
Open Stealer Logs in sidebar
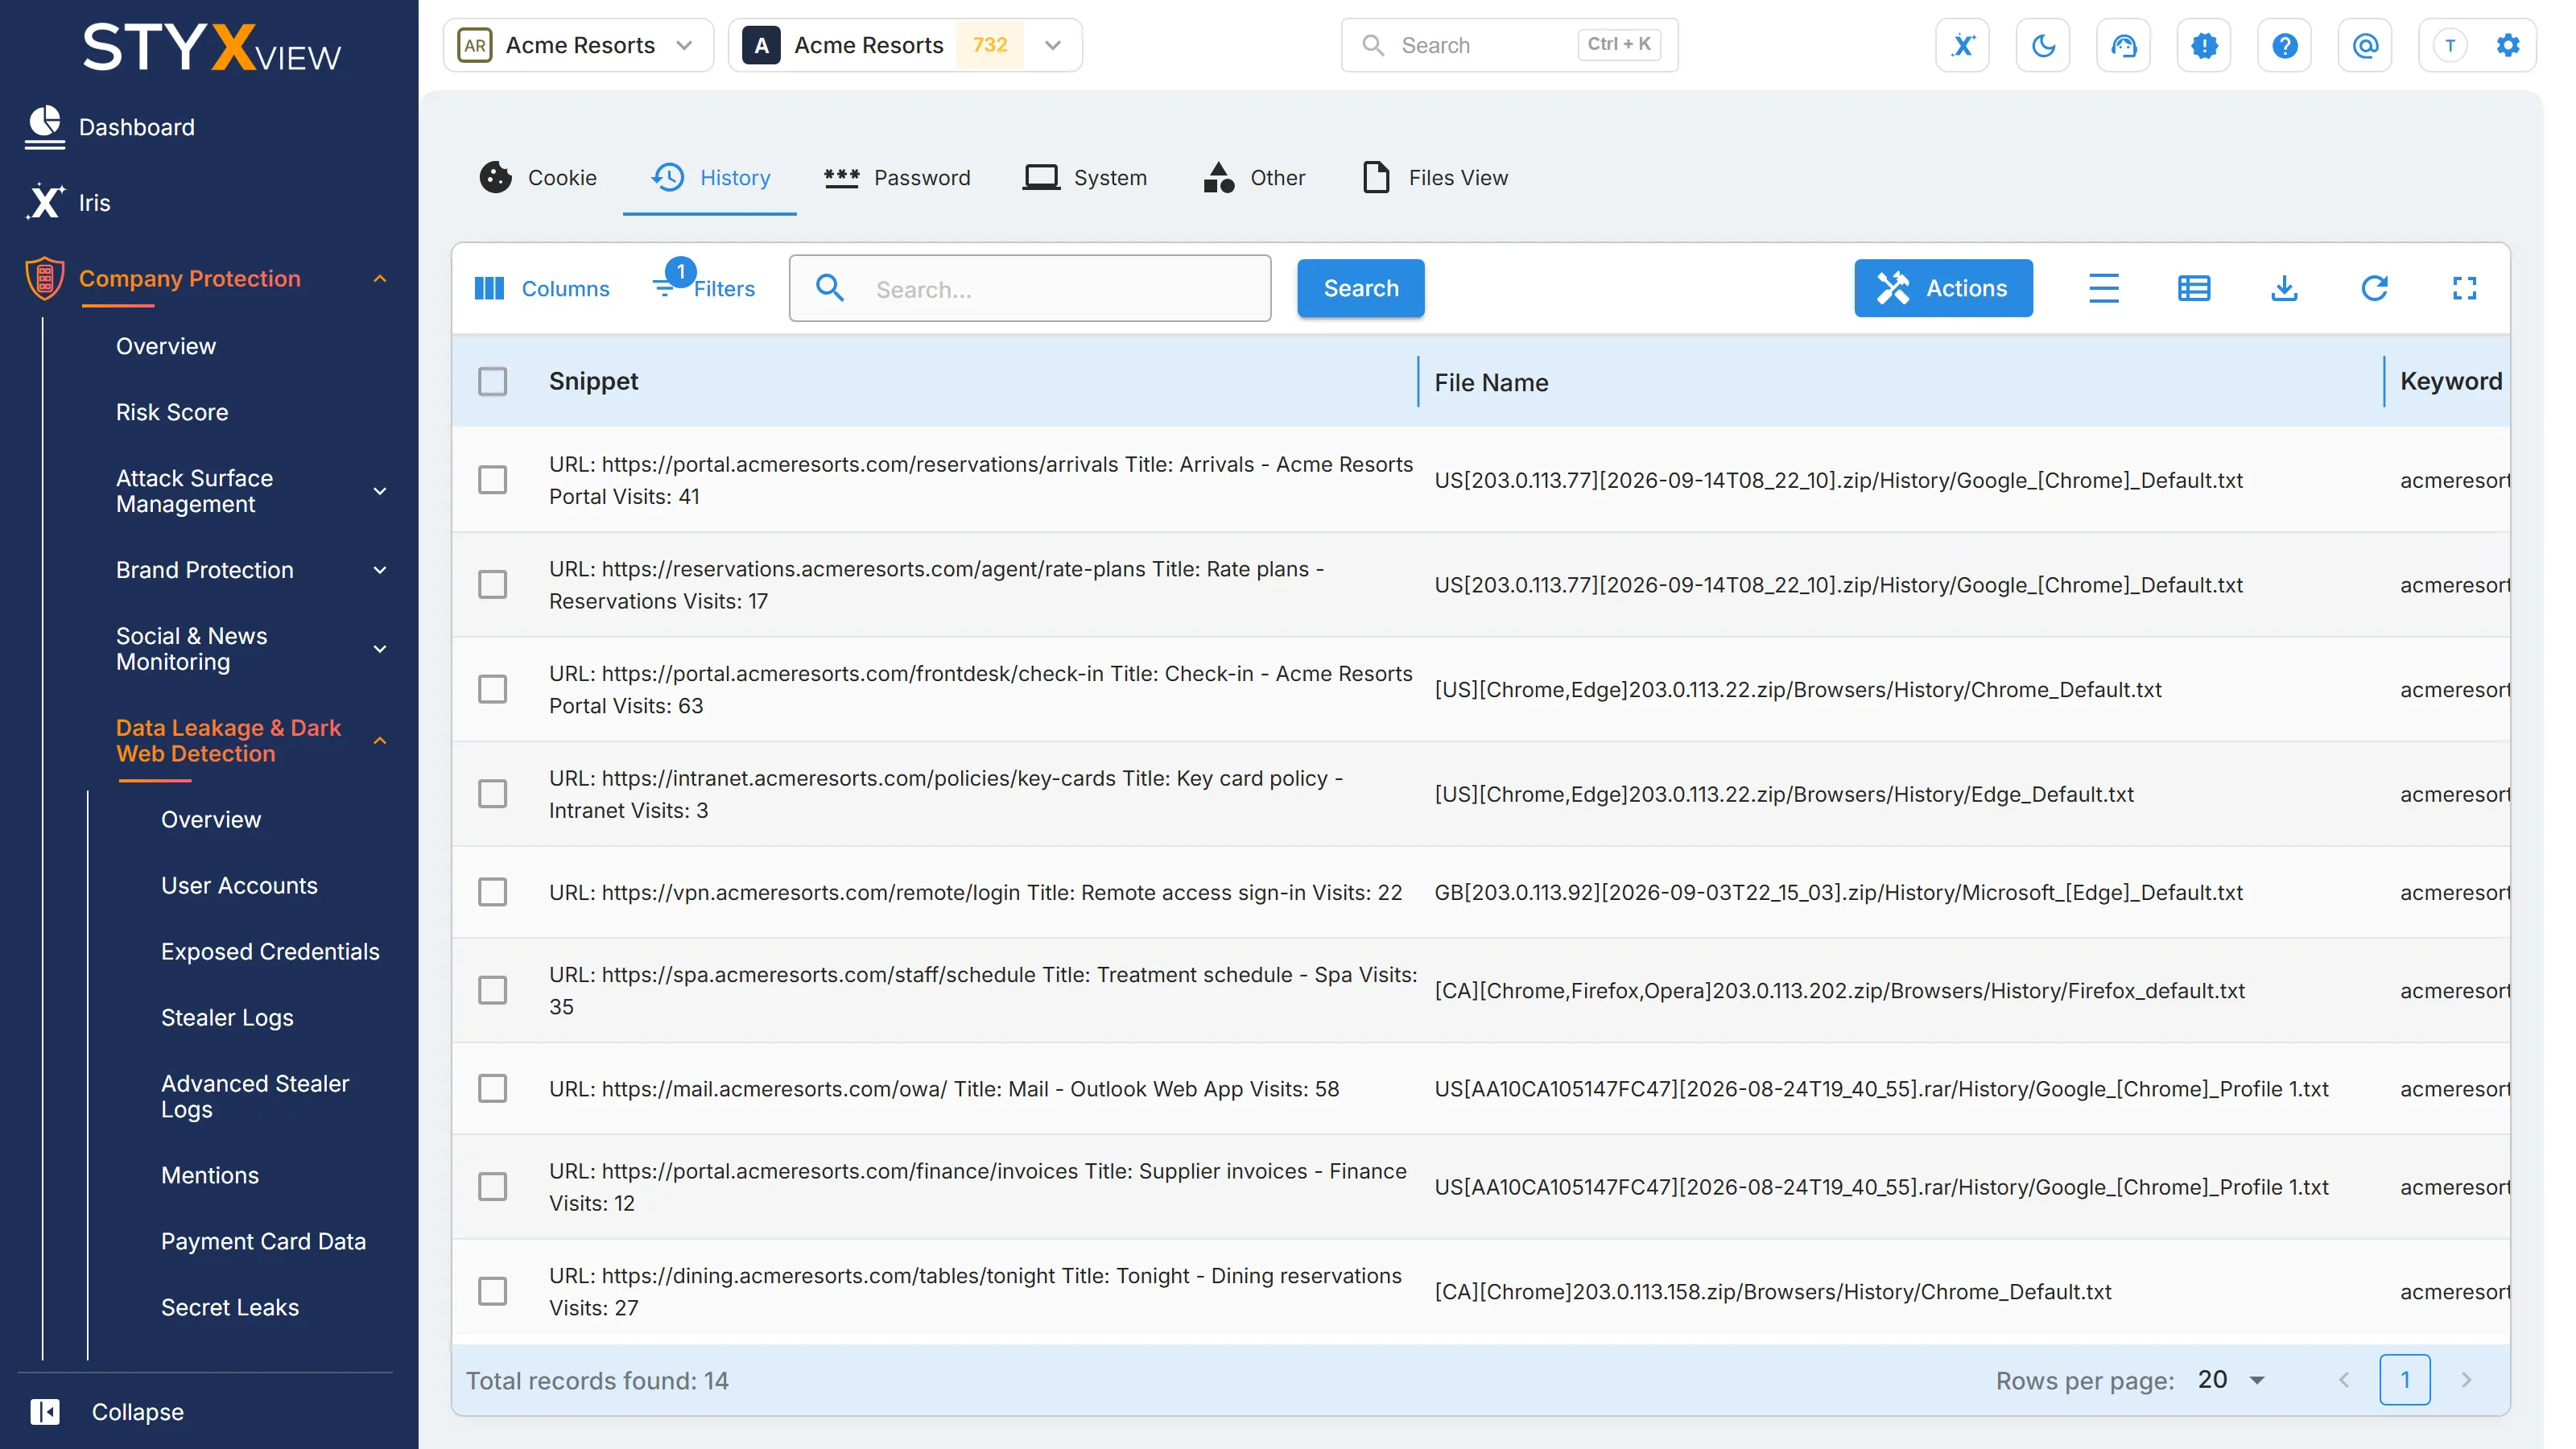[227, 1017]
